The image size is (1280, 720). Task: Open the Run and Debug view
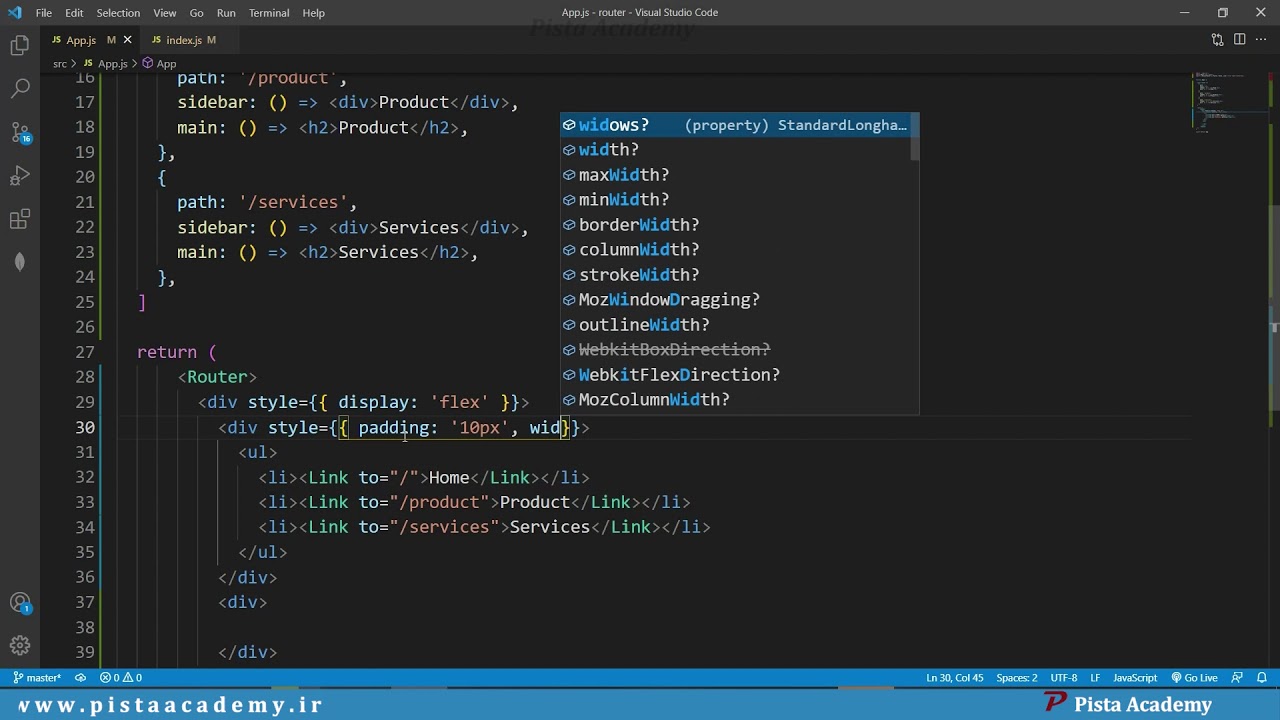pyautogui.click(x=20, y=176)
